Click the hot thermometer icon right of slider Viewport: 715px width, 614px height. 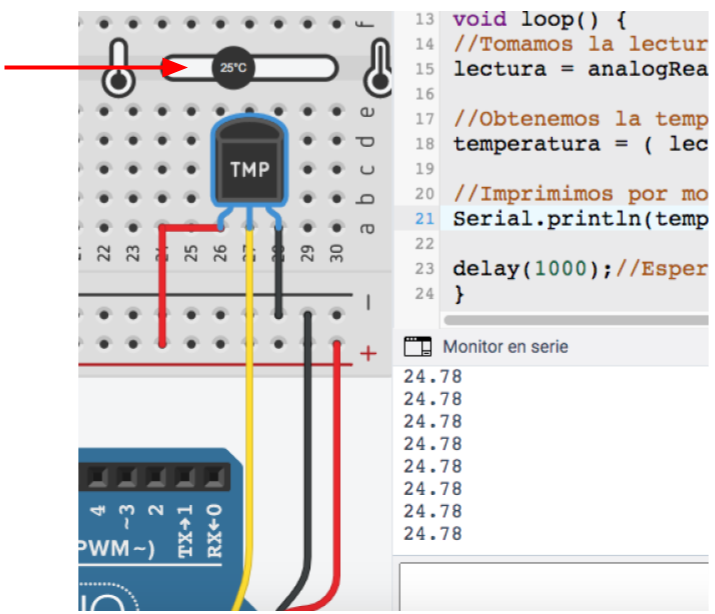pyautogui.click(x=379, y=67)
